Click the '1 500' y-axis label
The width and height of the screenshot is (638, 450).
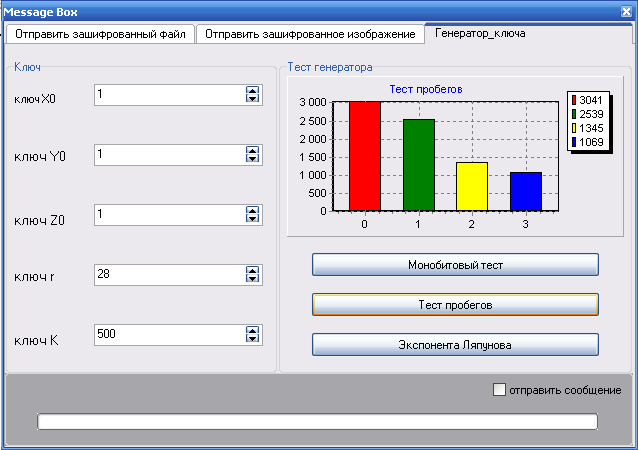(313, 157)
